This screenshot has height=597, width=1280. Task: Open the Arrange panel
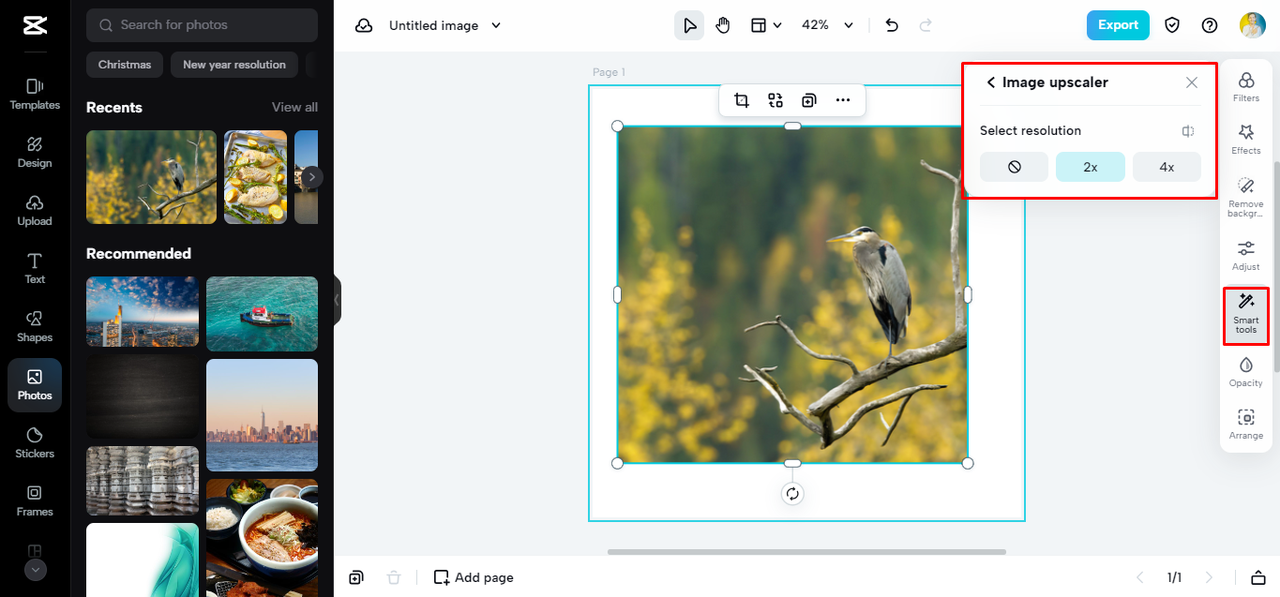(x=1246, y=424)
